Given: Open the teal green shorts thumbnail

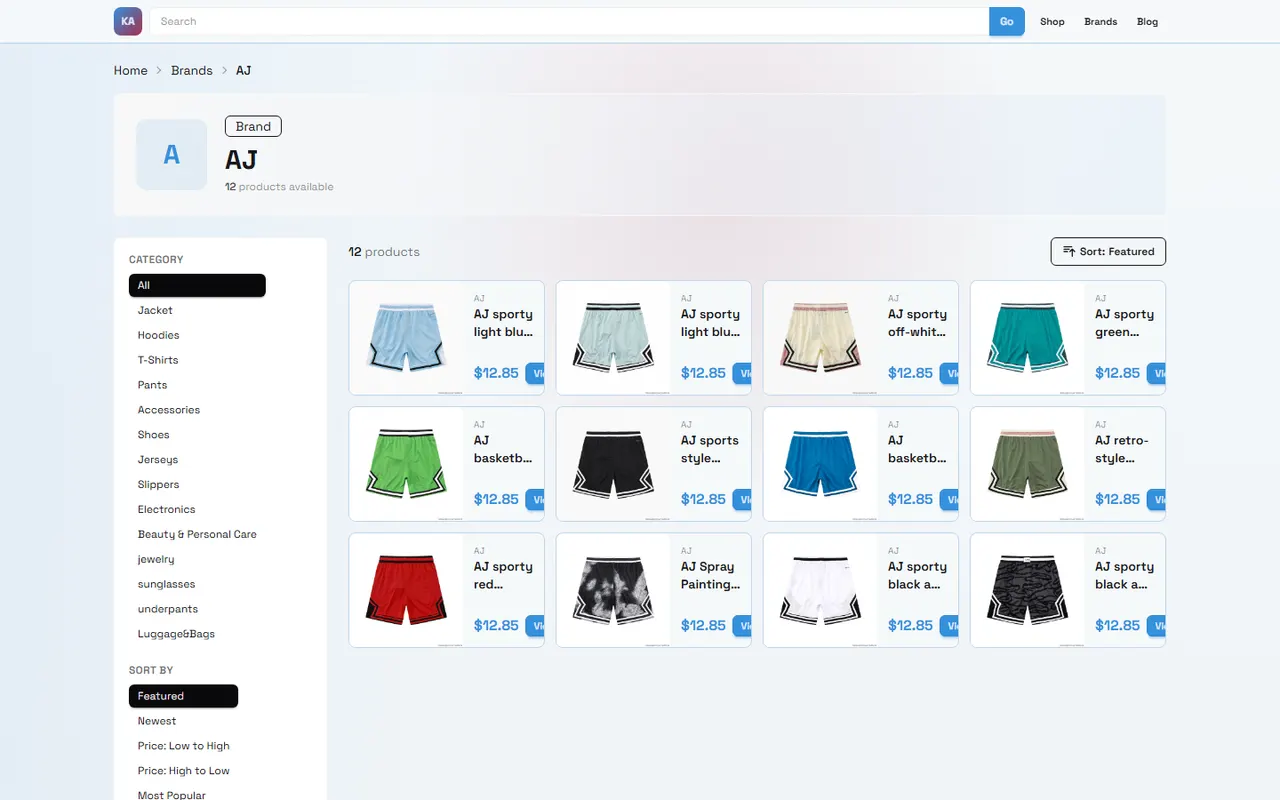Looking at the screenshot, I should click(x=1027, y=338).
